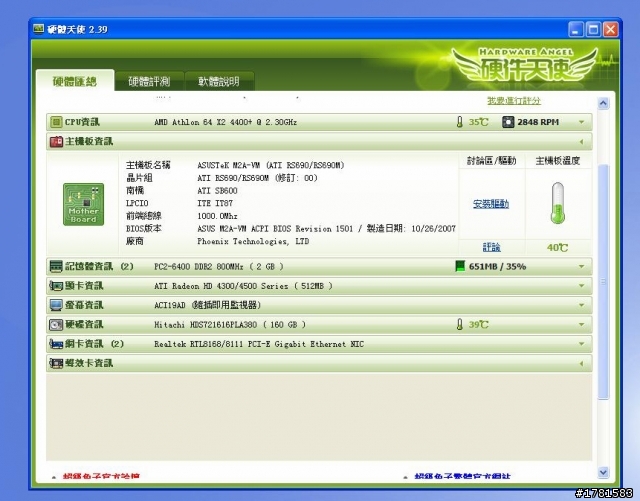Click the hard disk thermometer icon
Image resolution: width=640 pixels, height=501 pixels.
460,325
